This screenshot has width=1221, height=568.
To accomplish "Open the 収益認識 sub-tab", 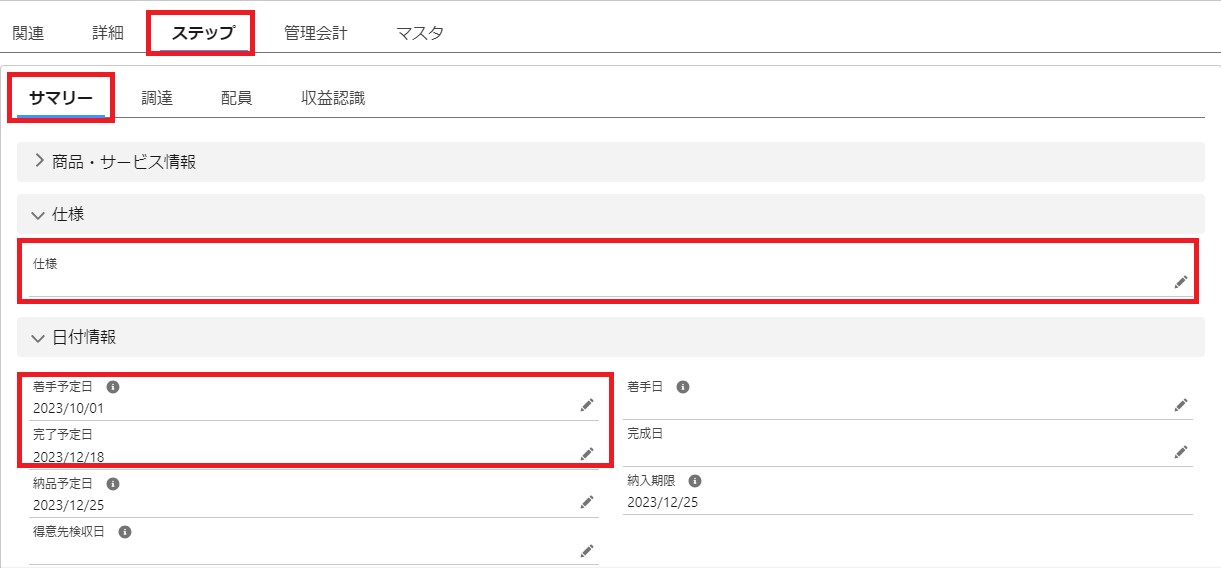I will [x=333, y=98].
